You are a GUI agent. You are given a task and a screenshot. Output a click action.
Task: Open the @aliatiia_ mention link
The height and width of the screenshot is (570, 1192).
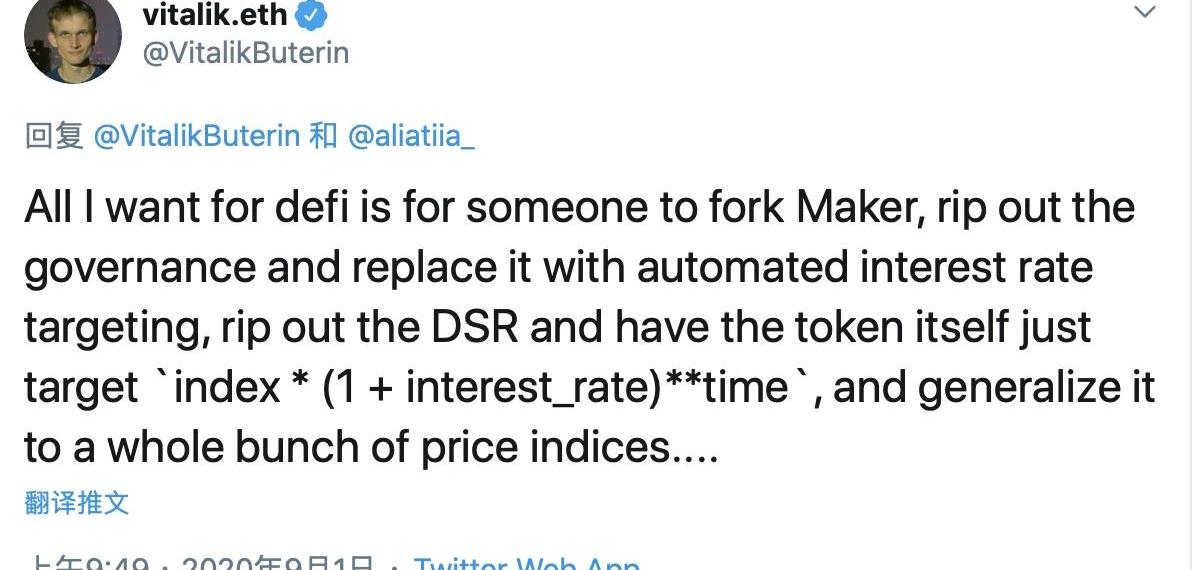click(411, 136)
